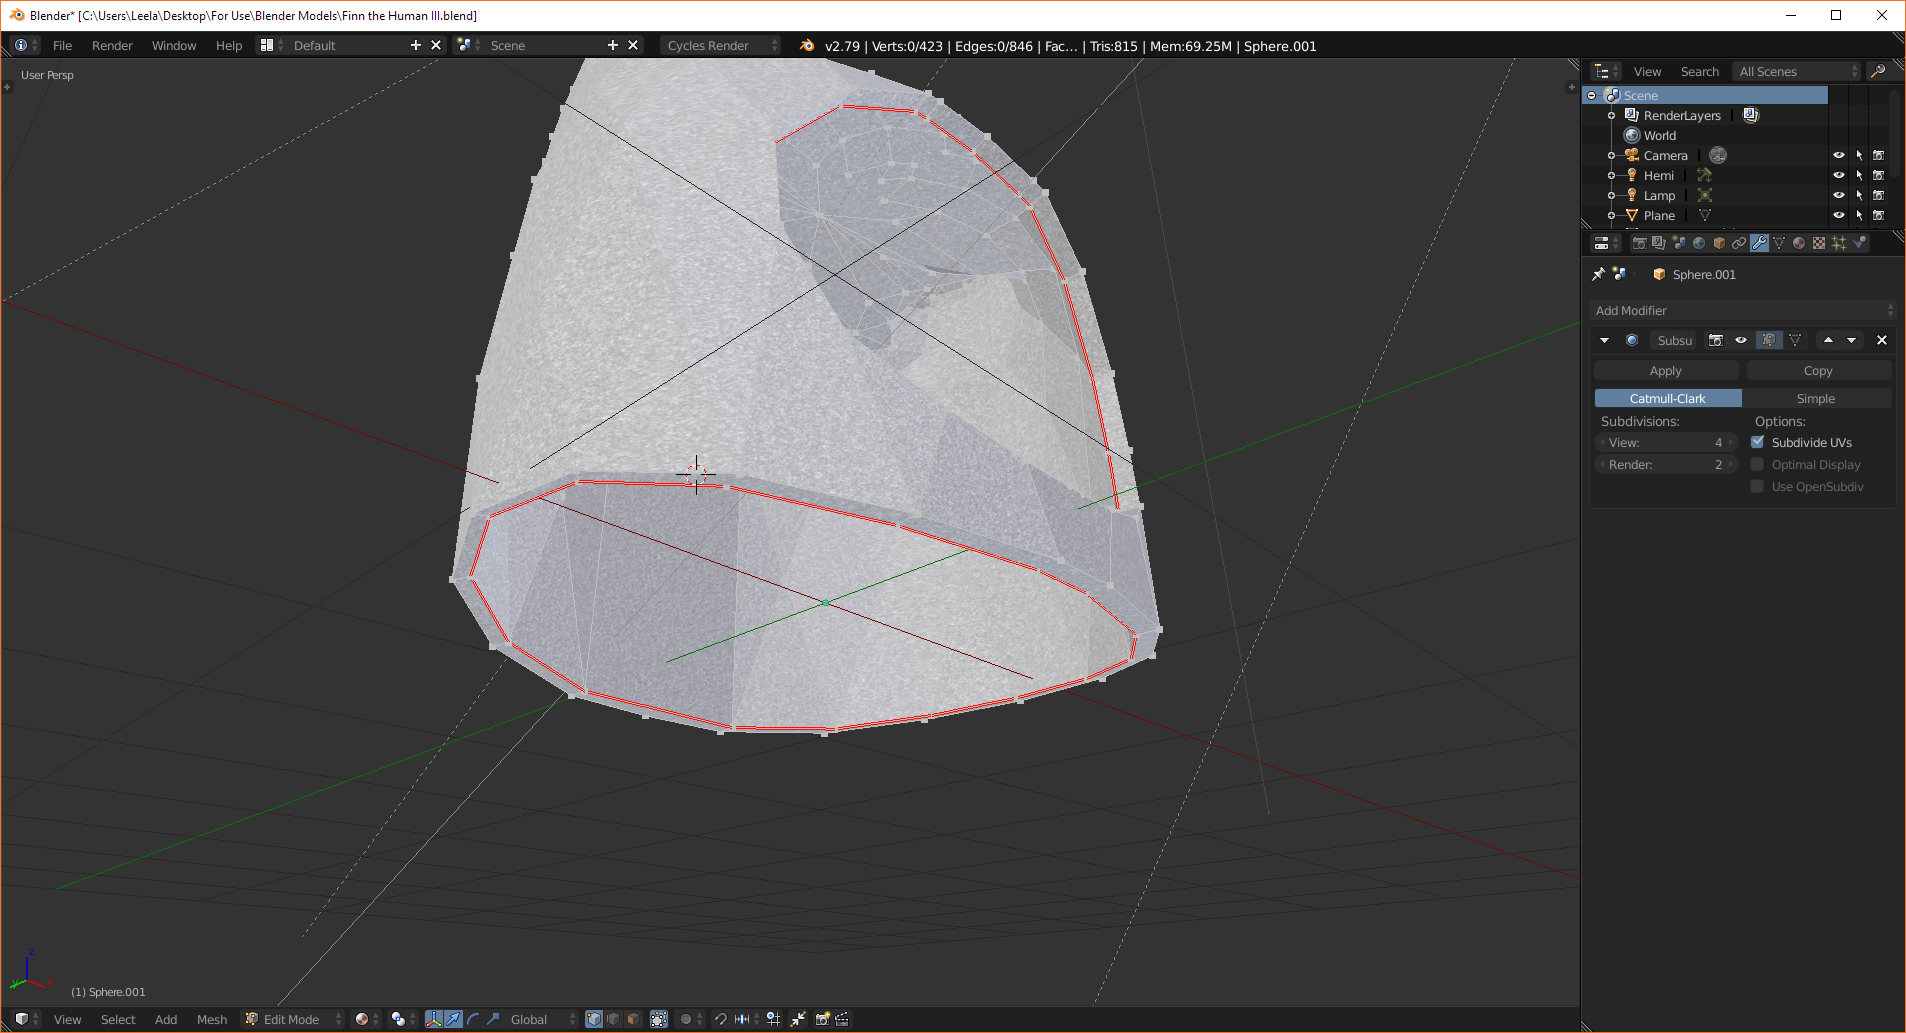
Task: Click the OpenGL render animation clapper icon
Action: point(842,1019)
